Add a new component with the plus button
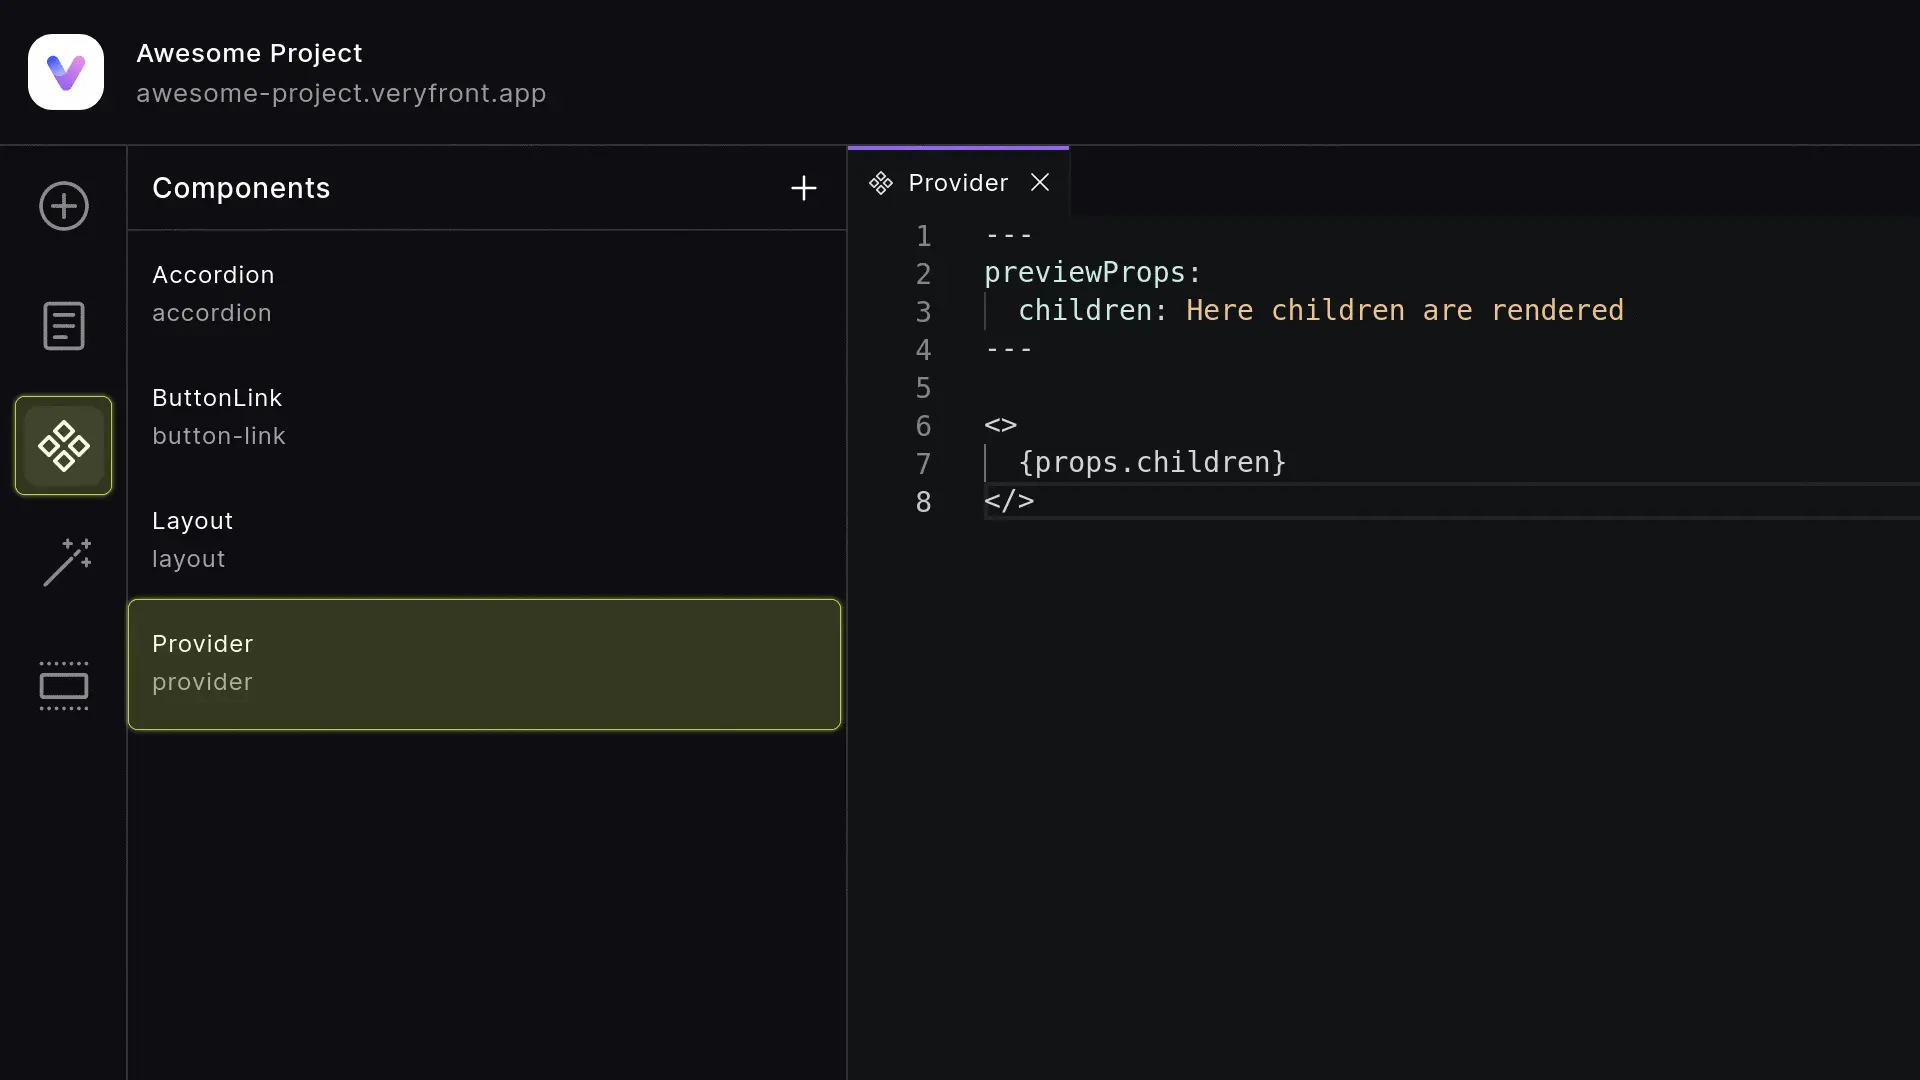The height and width of the screenshot is (1080, 1920). (x=804, y=188)
